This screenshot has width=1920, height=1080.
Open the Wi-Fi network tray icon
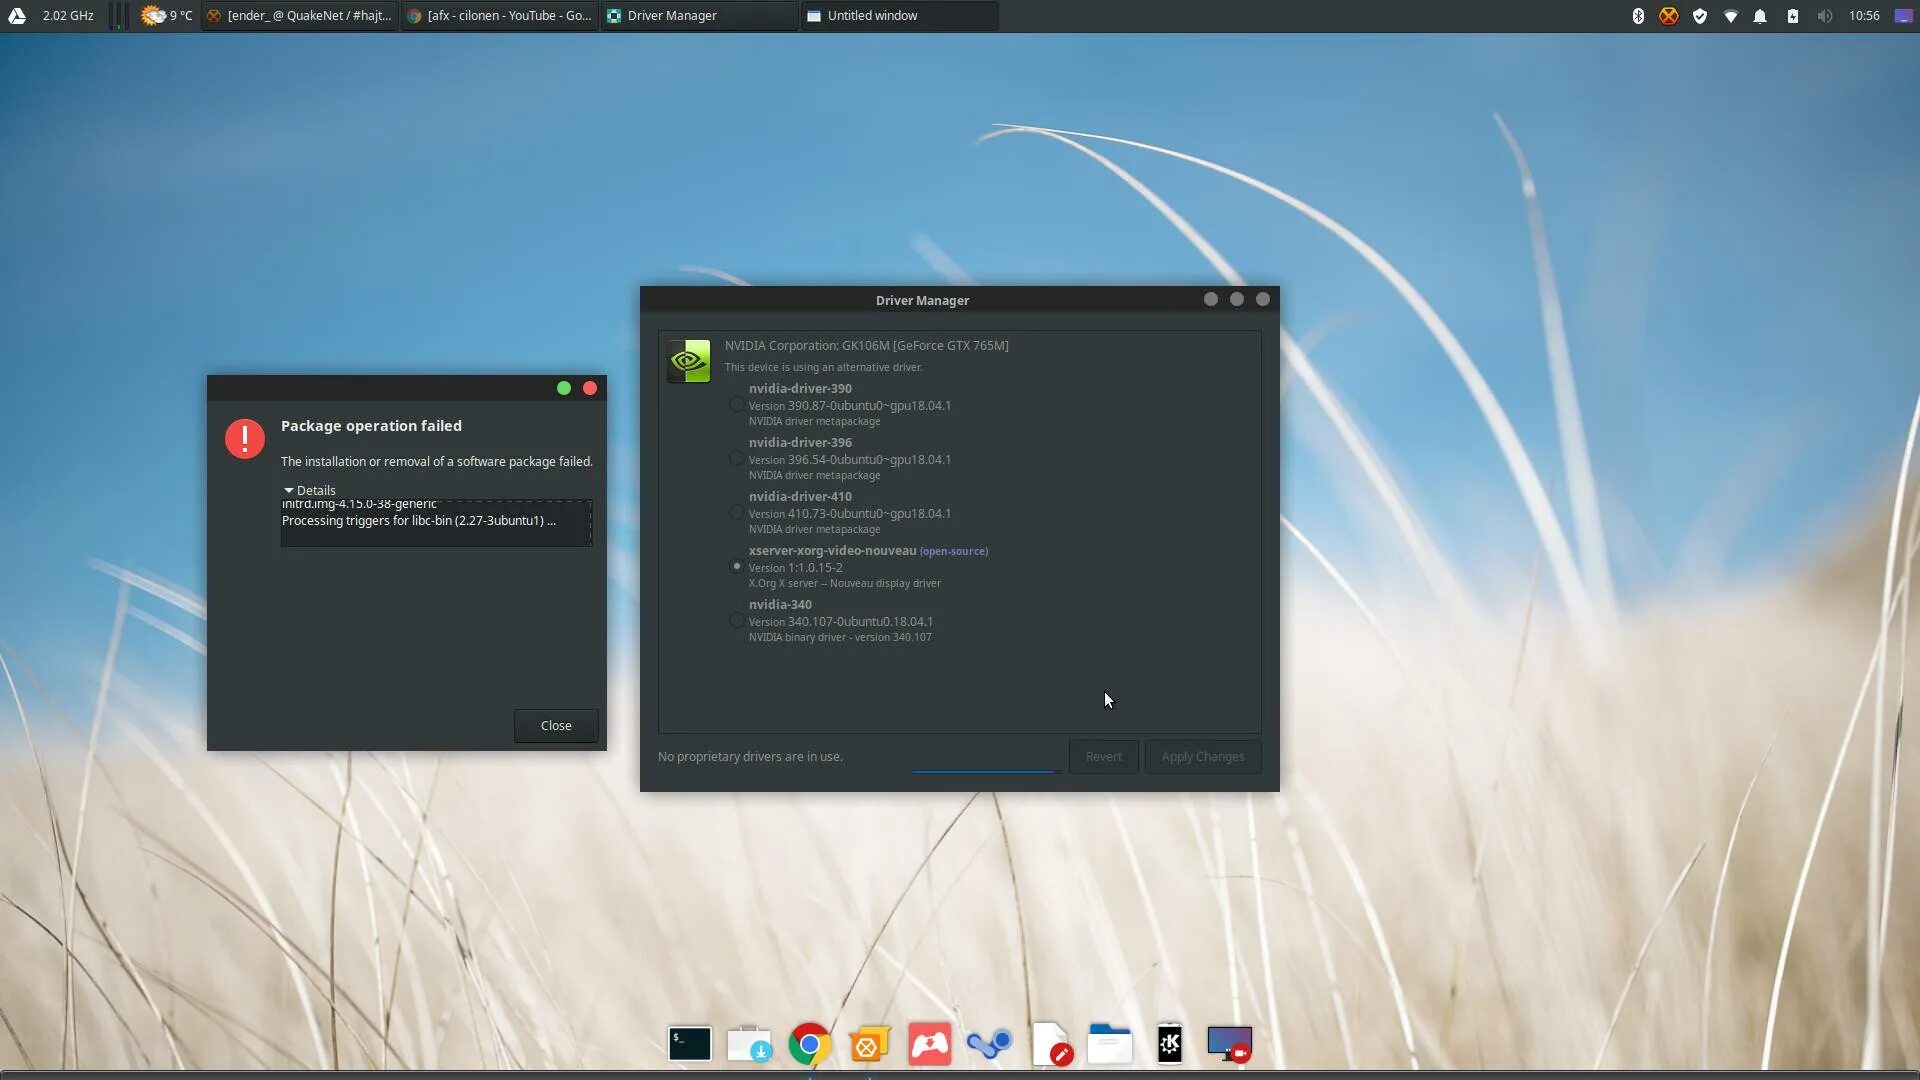(x=1731, y=16)
